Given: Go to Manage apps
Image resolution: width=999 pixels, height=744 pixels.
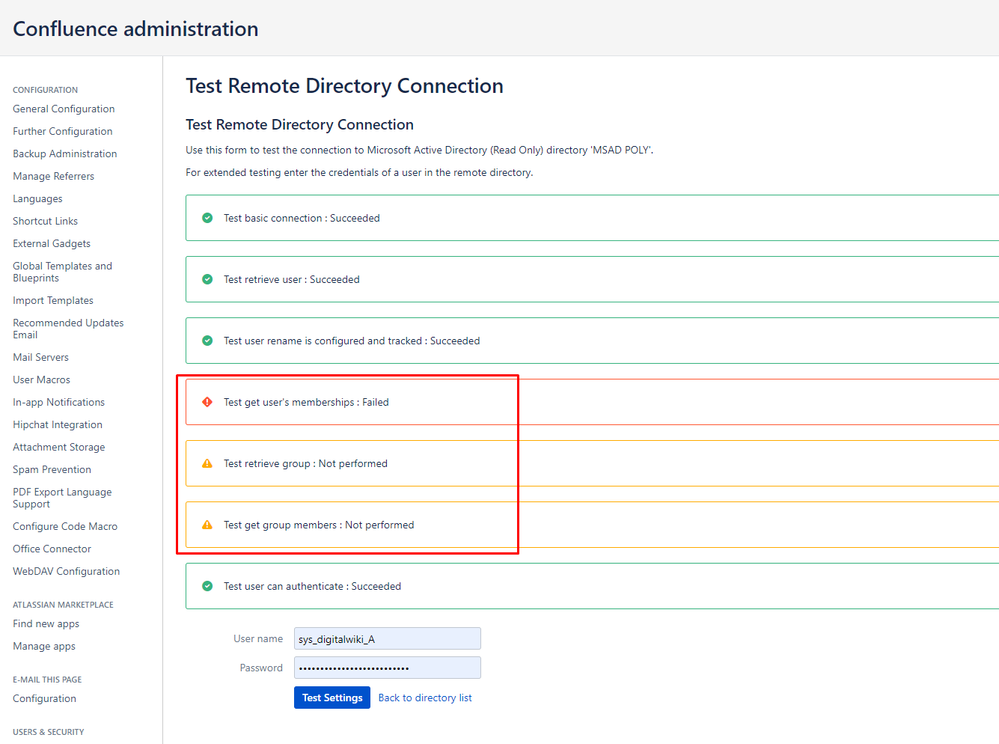Looking at the screenshot, I should coord(44,646).
